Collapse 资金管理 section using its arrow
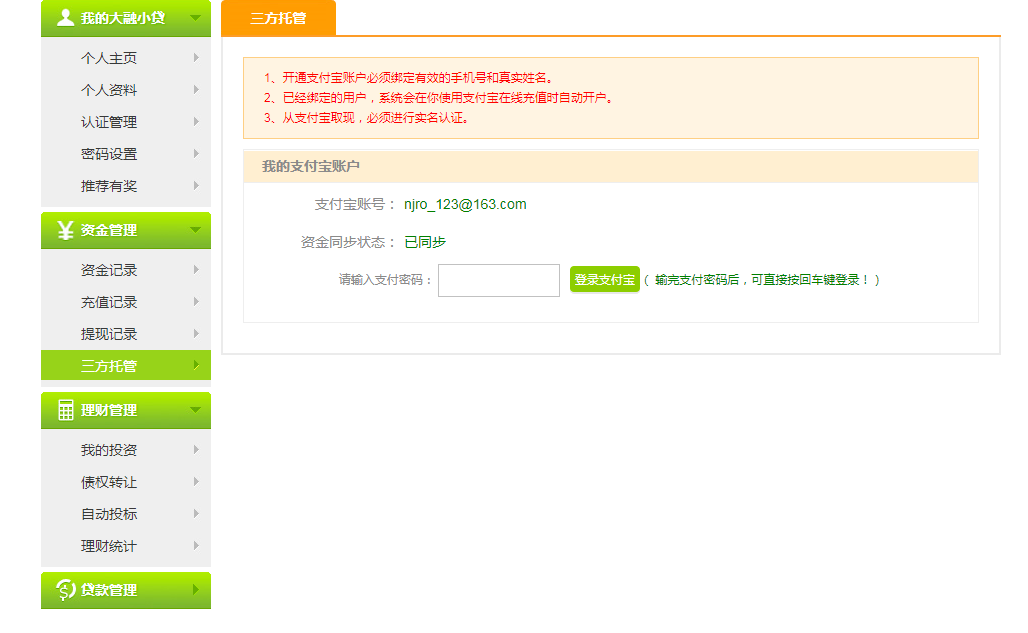 click(x=195, y=230)
